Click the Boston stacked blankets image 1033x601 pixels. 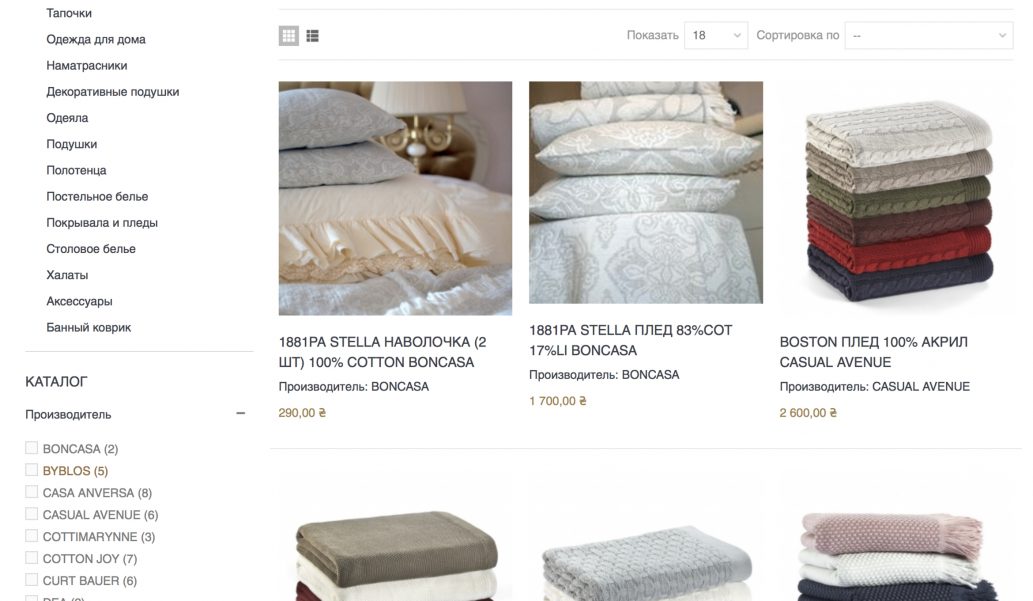899,199
